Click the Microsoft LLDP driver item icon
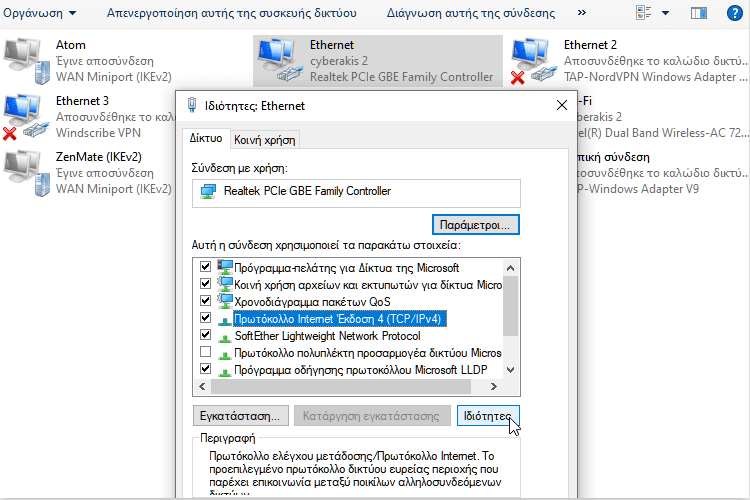Image resolution: width=750 pixels, height=500 pixels. [x=225, y=373]
